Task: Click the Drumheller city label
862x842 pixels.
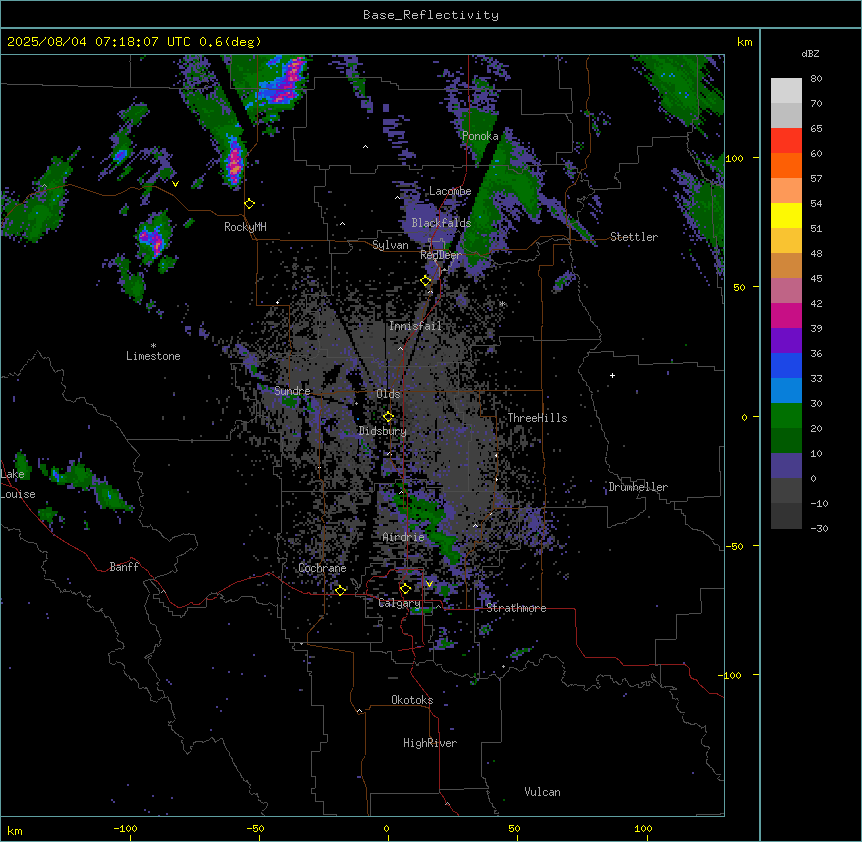Action: click(638, 487)
